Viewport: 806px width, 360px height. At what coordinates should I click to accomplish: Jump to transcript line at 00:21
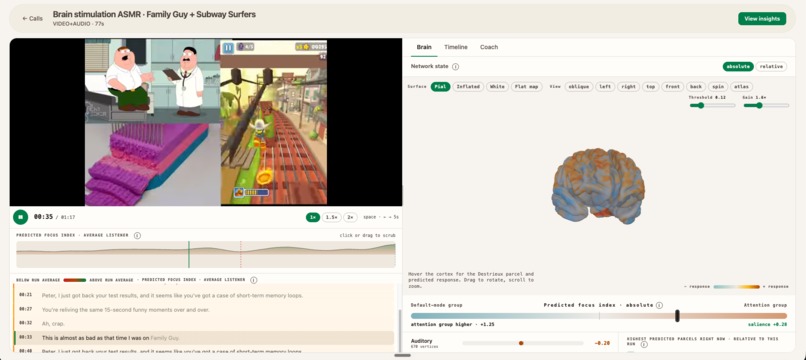point(205,296)
